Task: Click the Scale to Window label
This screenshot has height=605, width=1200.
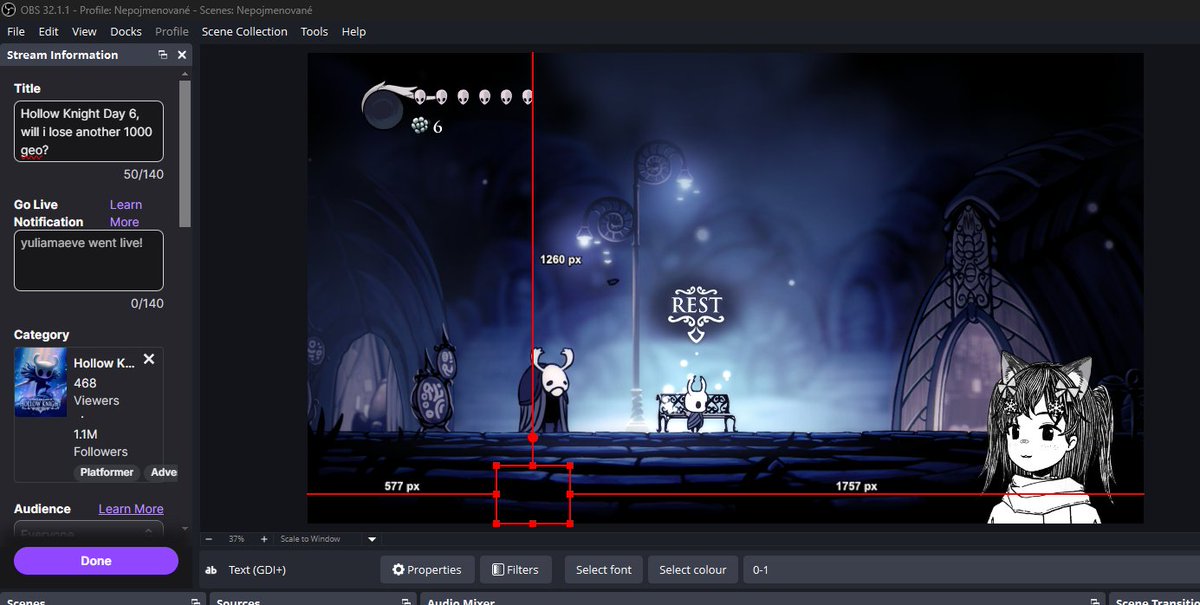Action: pos(310,539)
